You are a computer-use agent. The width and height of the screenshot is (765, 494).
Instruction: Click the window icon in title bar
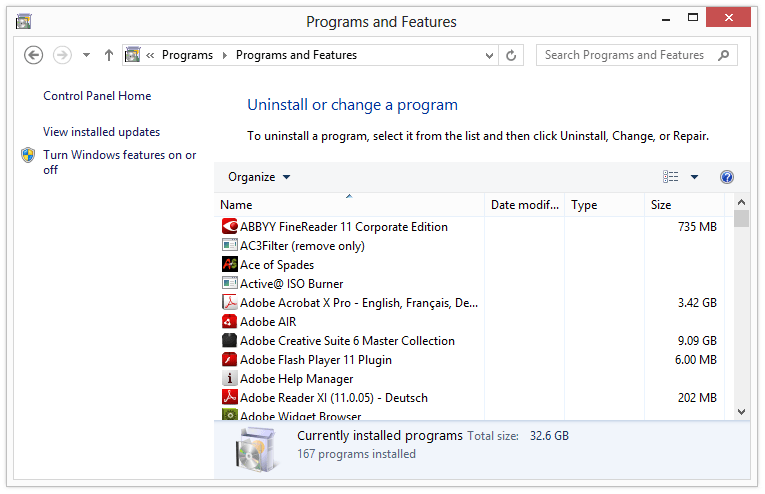23,21
